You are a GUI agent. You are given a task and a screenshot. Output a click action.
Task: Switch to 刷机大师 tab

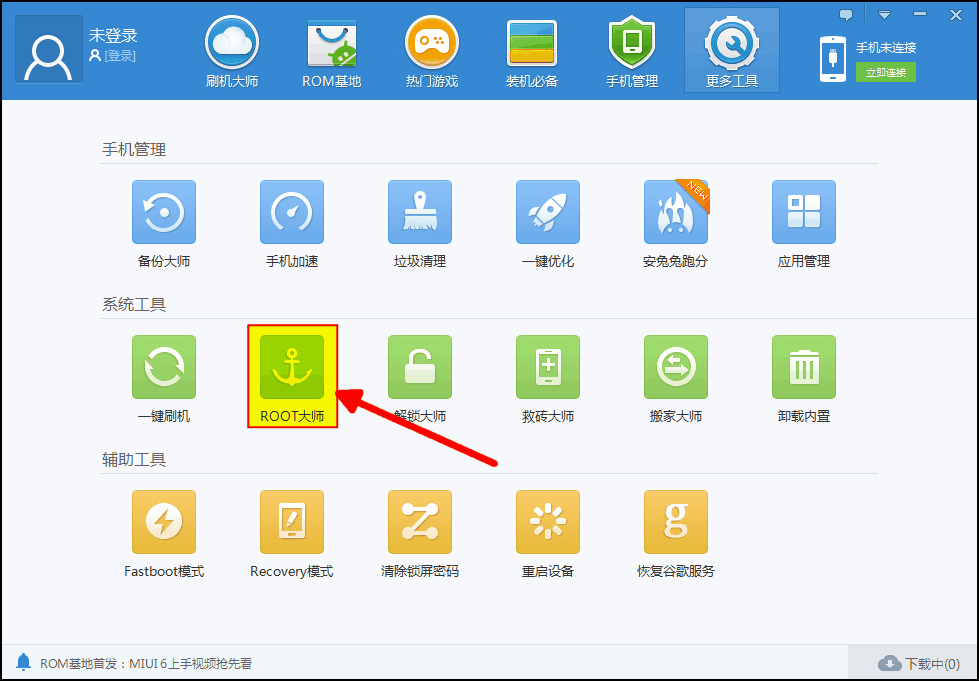click(232, 52)
